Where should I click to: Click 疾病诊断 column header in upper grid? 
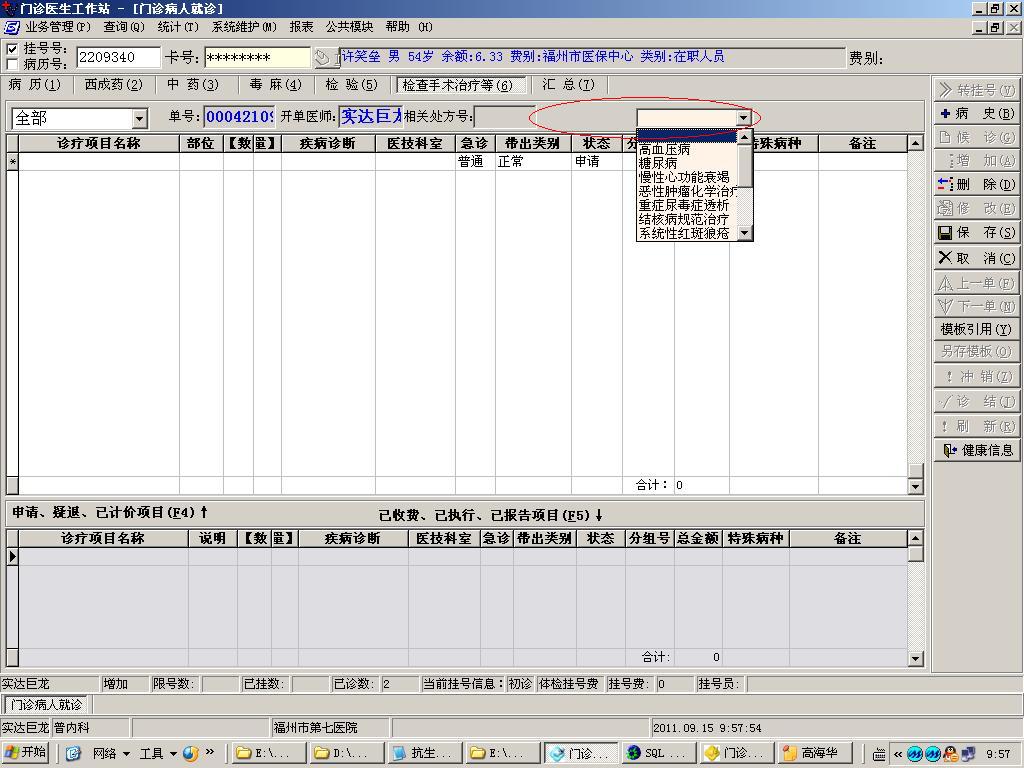pos(328,144)
